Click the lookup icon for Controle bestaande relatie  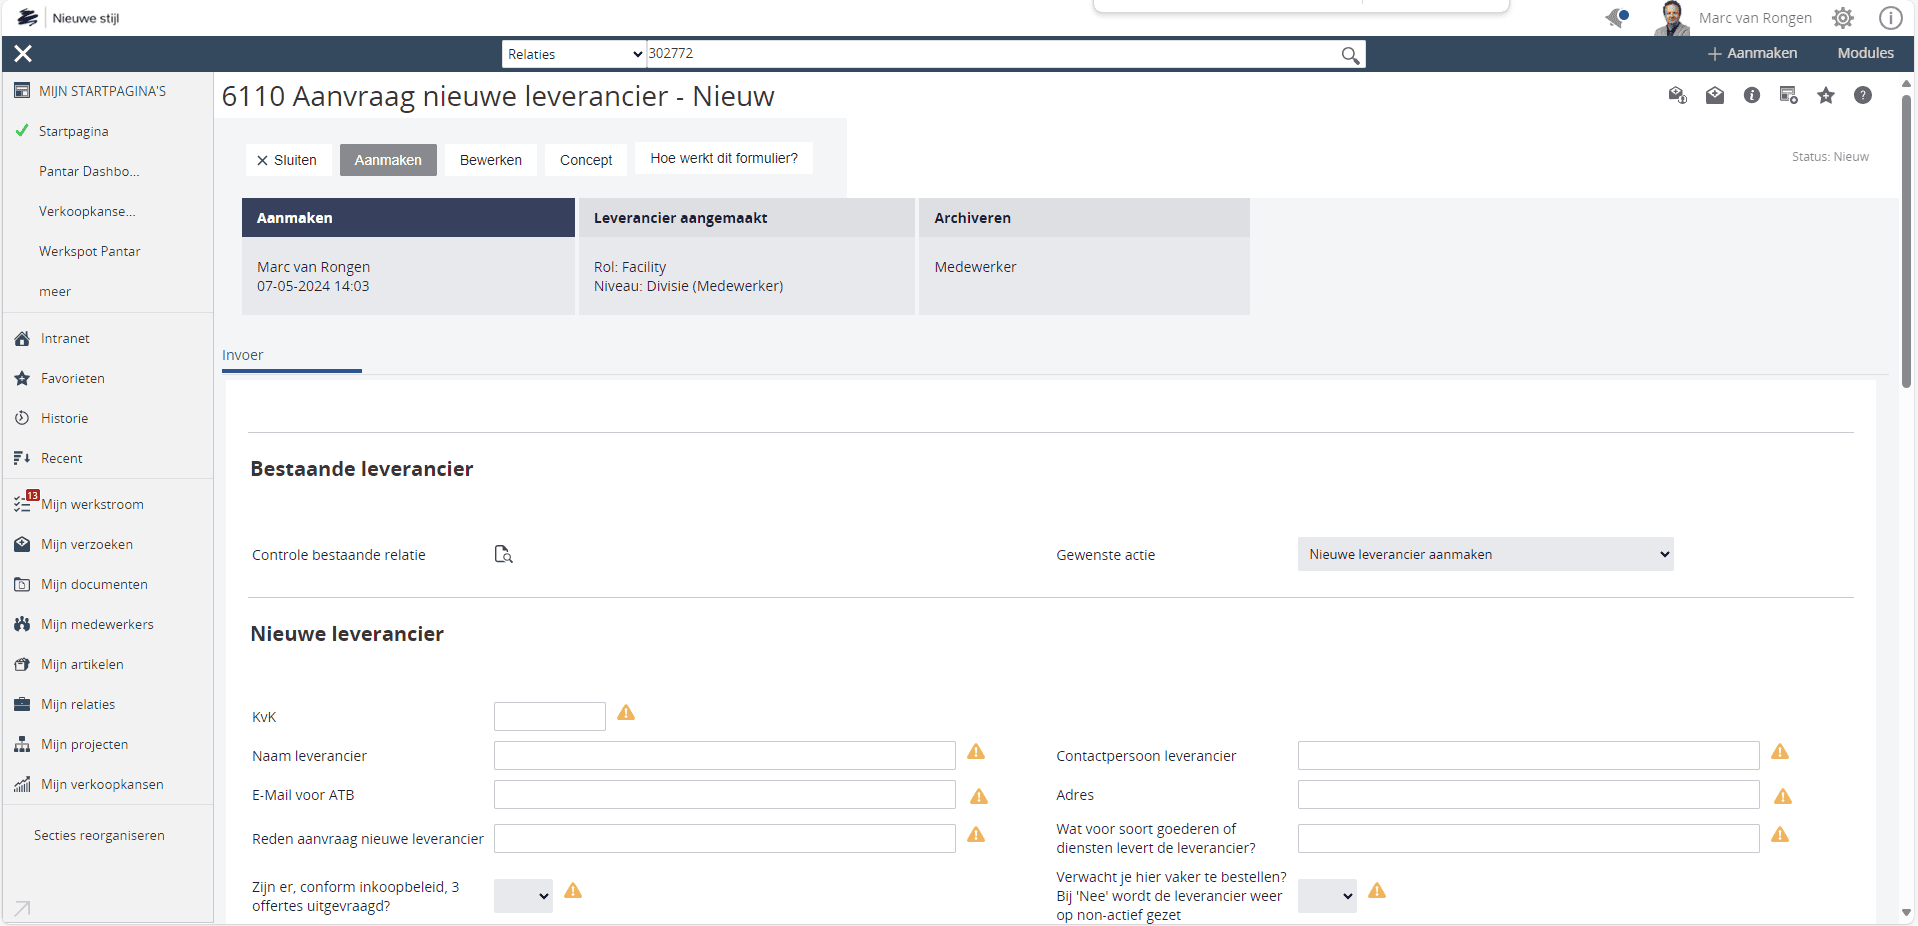click(x=503, y=554)
